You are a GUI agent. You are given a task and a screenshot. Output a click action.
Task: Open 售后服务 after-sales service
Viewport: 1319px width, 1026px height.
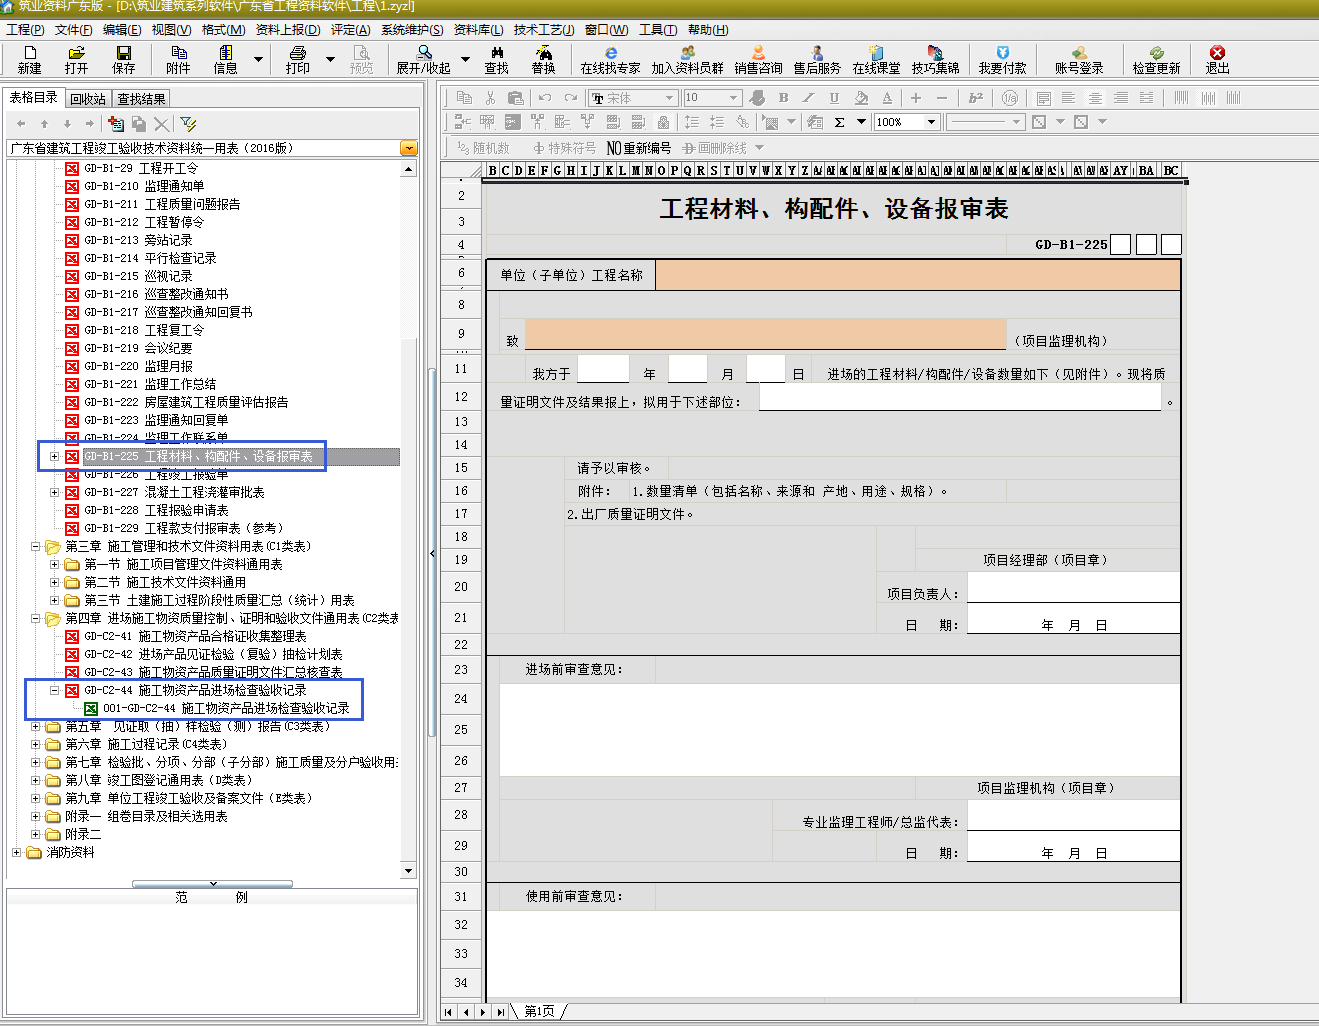pyautogui.click(x=817, y=59)
